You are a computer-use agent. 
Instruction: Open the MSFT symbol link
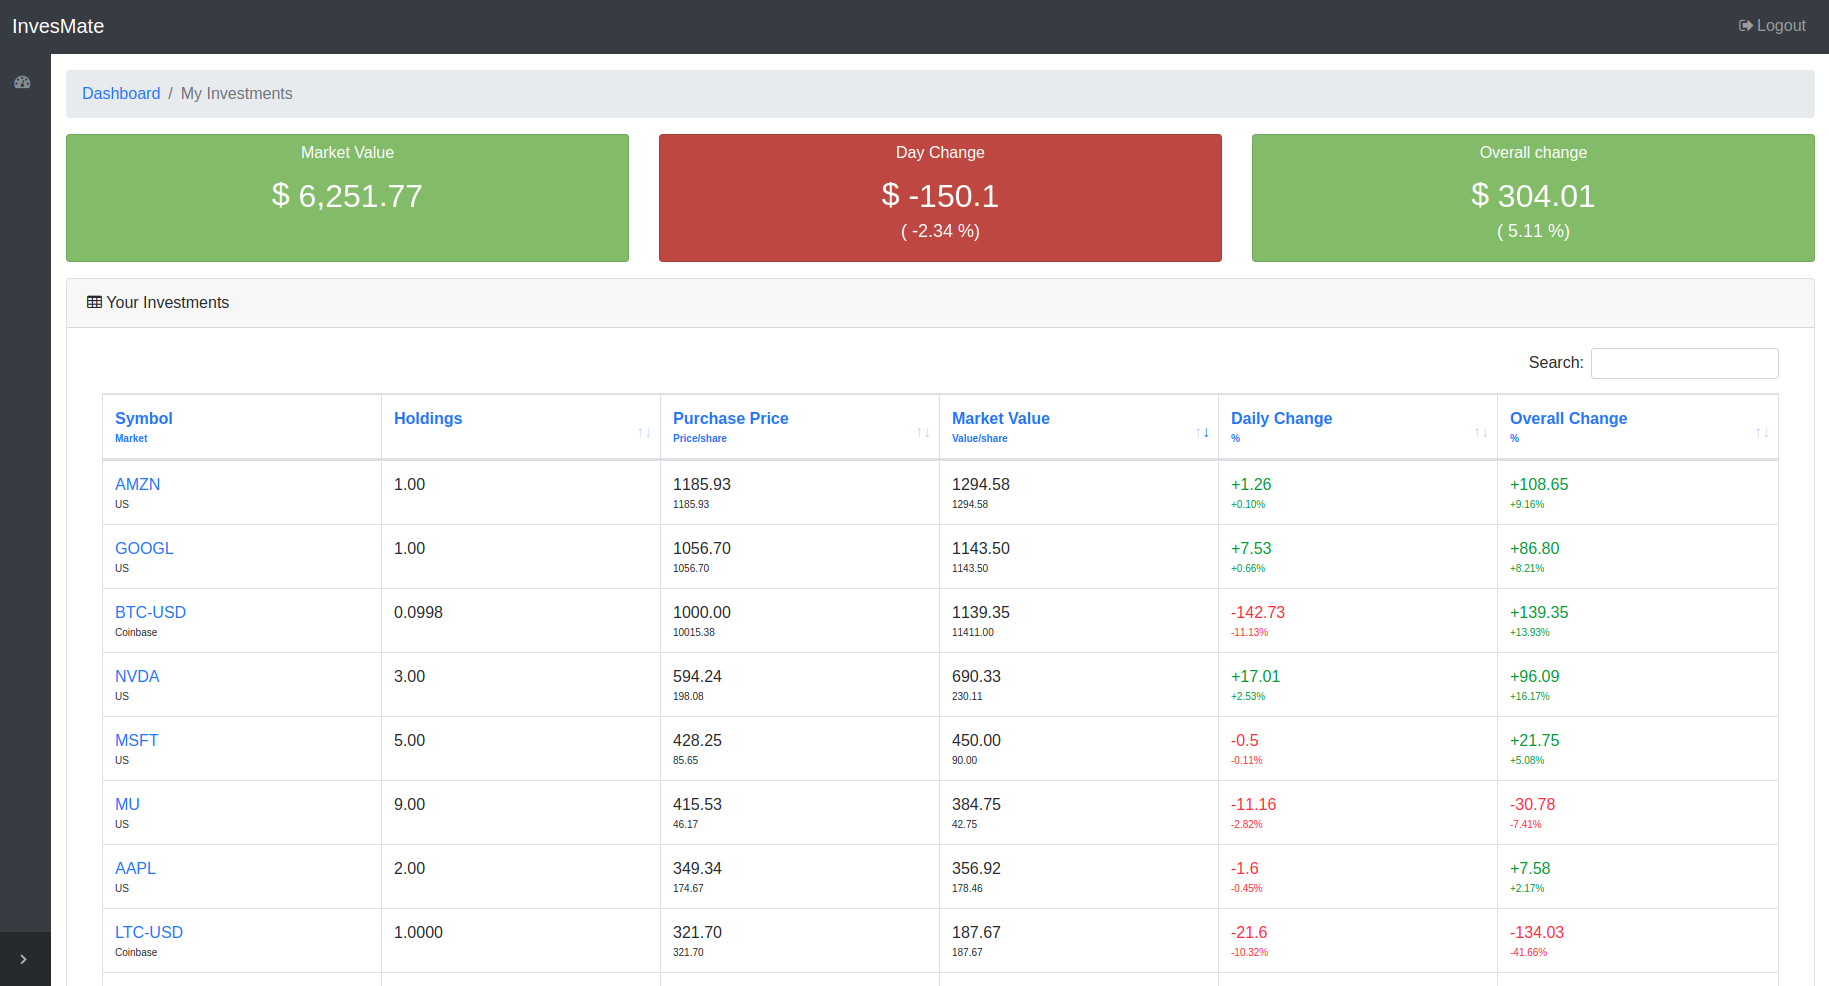pos(136,740)
